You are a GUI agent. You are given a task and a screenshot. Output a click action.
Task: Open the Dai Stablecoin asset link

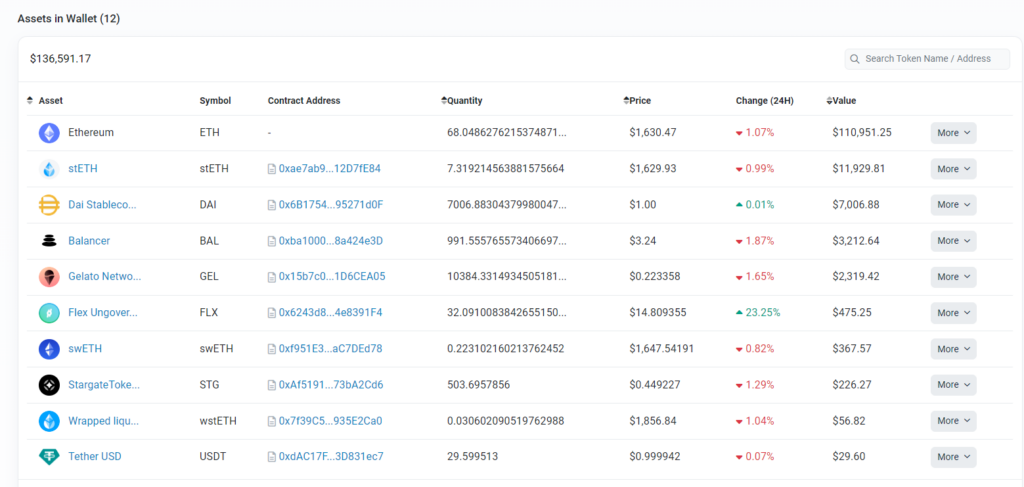103,204
